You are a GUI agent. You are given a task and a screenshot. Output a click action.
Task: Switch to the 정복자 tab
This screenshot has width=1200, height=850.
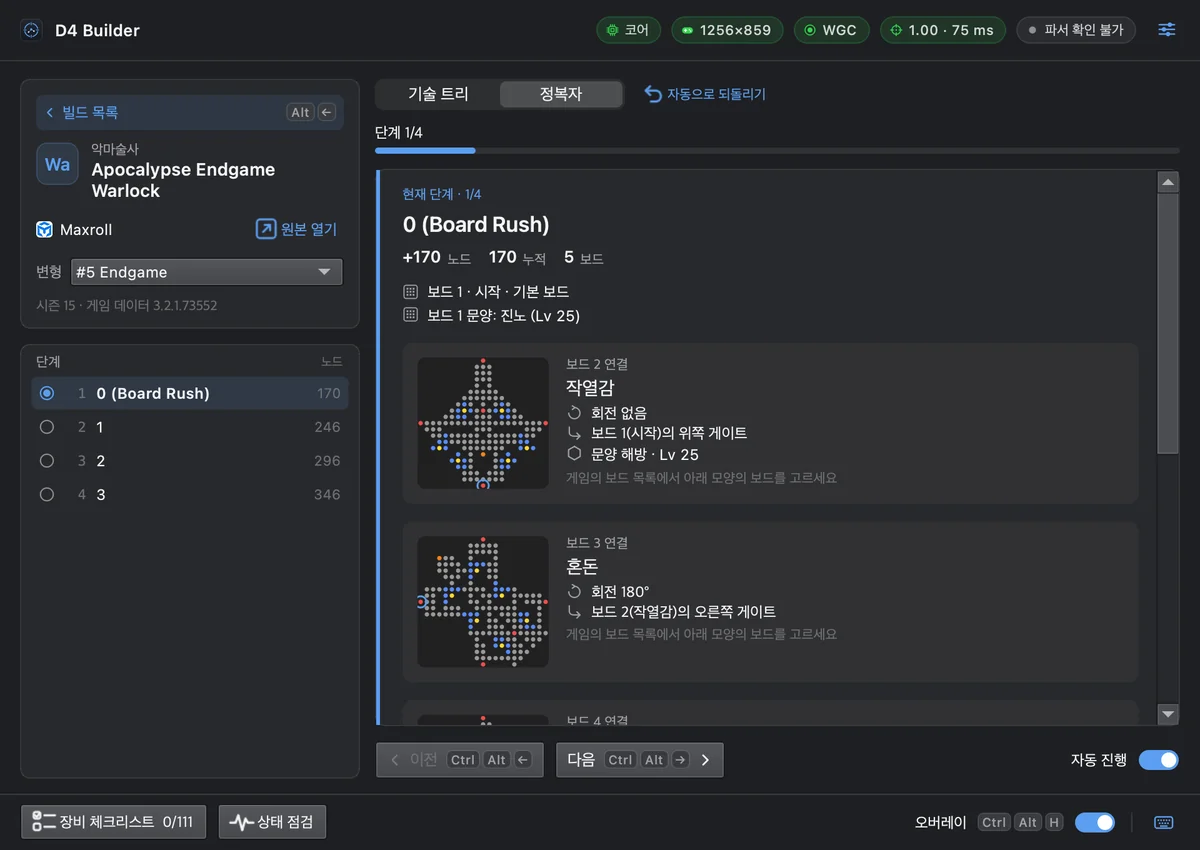point(561,94)
